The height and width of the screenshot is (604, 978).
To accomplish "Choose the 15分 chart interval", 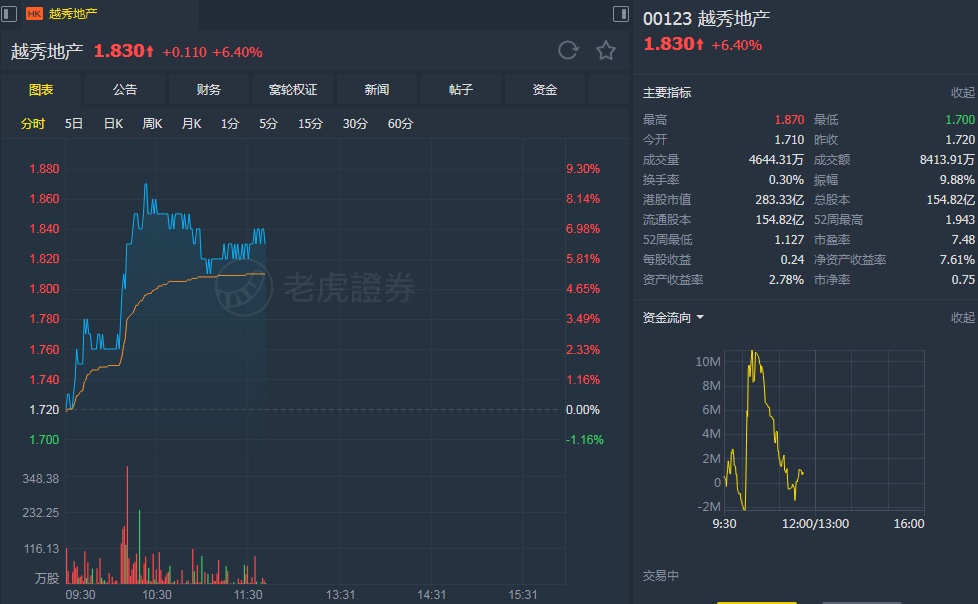I will (310, 124).
